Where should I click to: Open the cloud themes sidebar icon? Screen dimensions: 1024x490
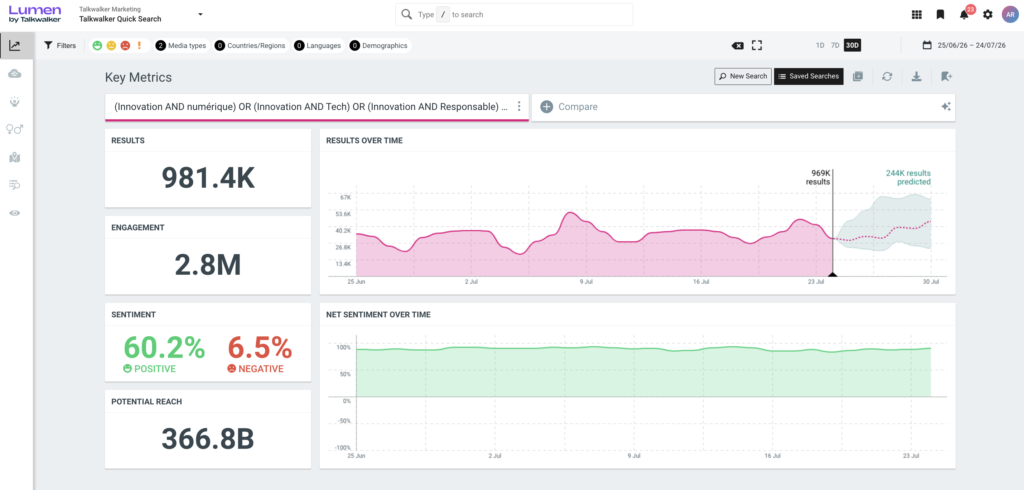click(15, 74)
